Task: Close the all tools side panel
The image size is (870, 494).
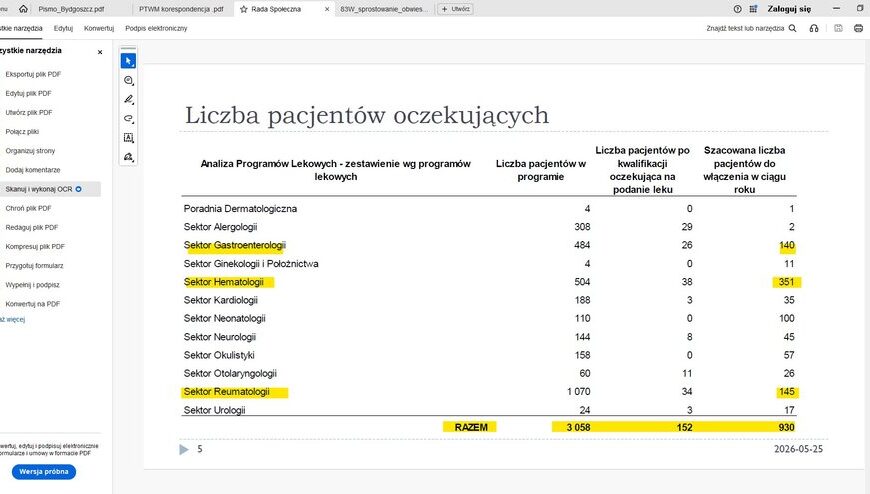Action: pos(100,52)
